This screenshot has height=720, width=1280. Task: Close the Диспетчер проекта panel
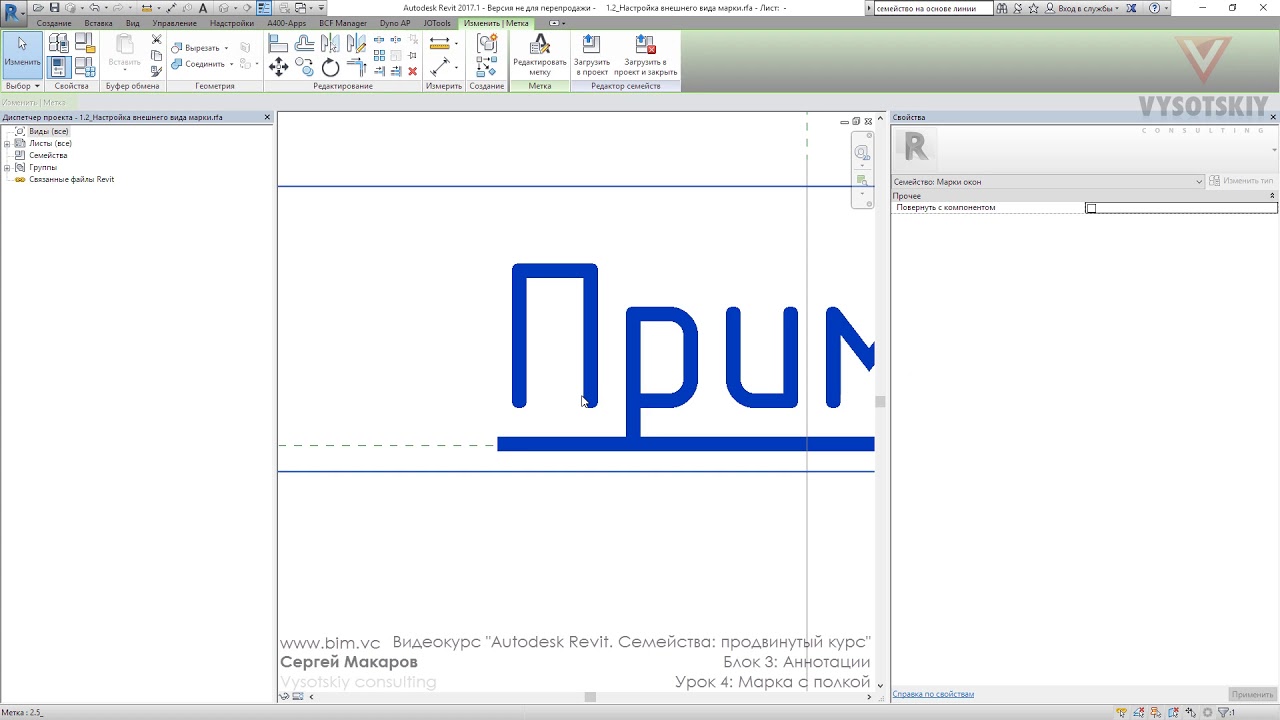[x=267, y=117]
